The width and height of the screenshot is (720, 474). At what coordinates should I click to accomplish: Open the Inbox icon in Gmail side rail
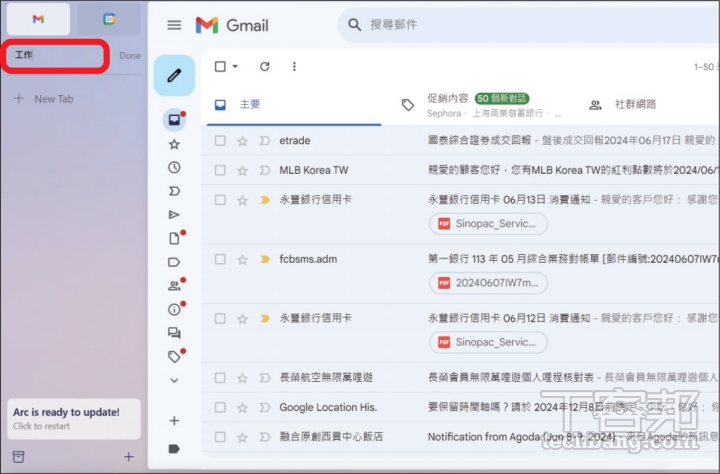pyautogui.click(x=174, y=120)
